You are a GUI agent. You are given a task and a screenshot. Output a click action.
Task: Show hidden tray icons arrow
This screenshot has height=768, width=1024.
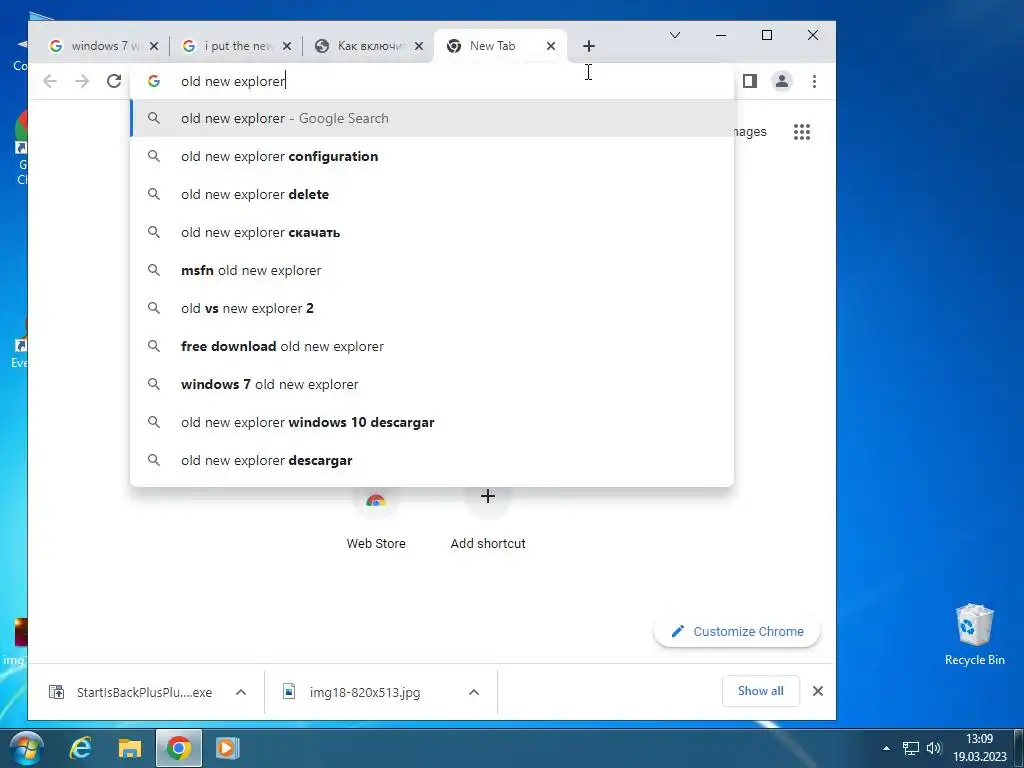point(886,748)
